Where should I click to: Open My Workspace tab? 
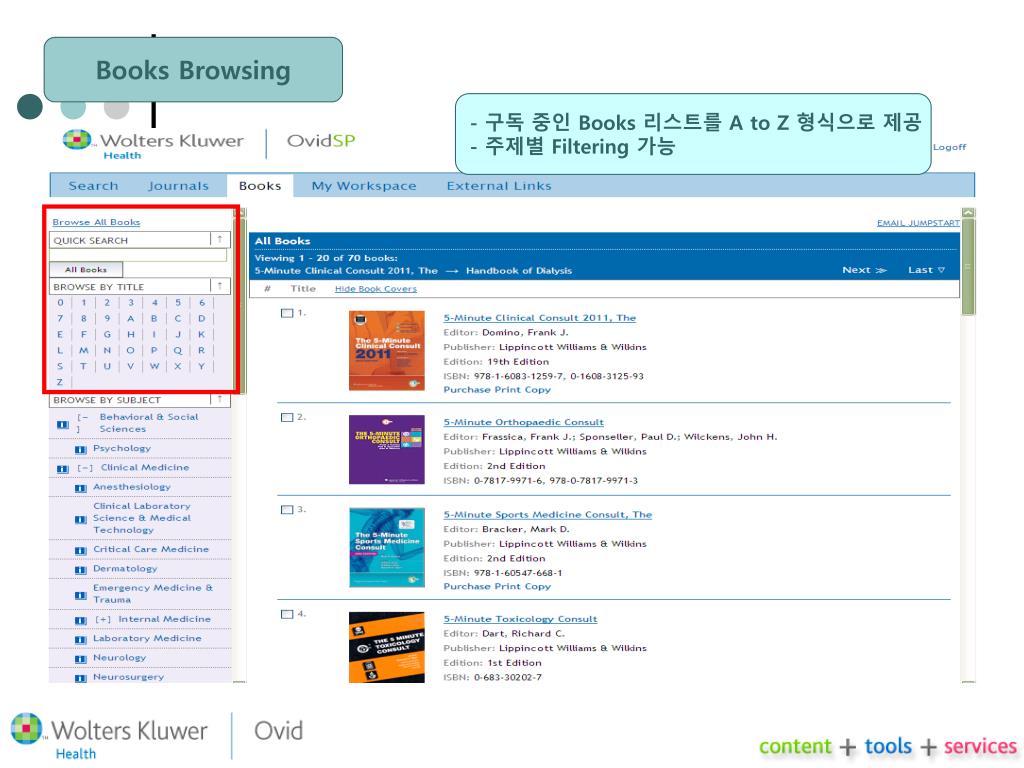[364, 186]
